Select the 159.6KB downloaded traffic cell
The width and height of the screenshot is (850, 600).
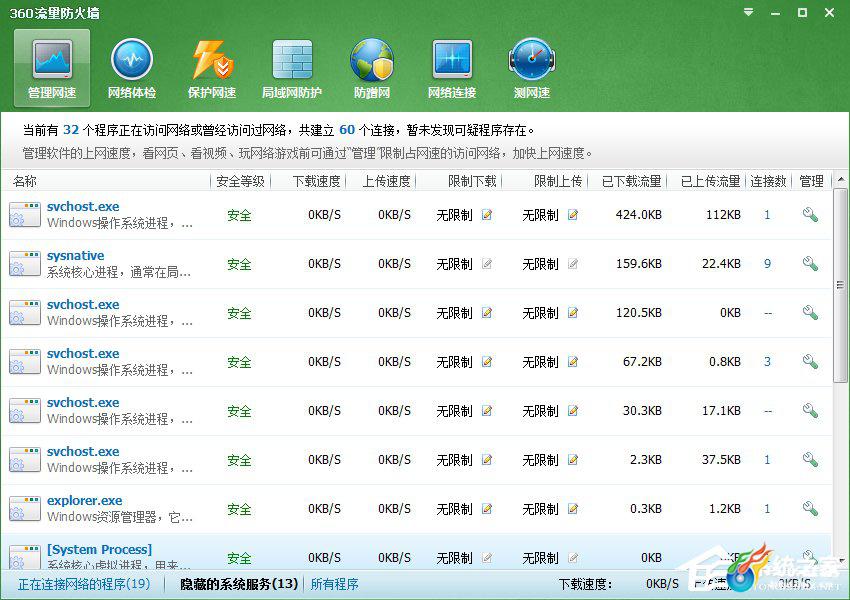coord(639,264)
